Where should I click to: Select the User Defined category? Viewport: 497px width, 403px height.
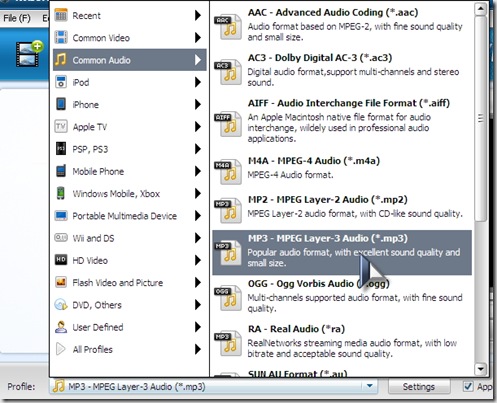point(130,327)
